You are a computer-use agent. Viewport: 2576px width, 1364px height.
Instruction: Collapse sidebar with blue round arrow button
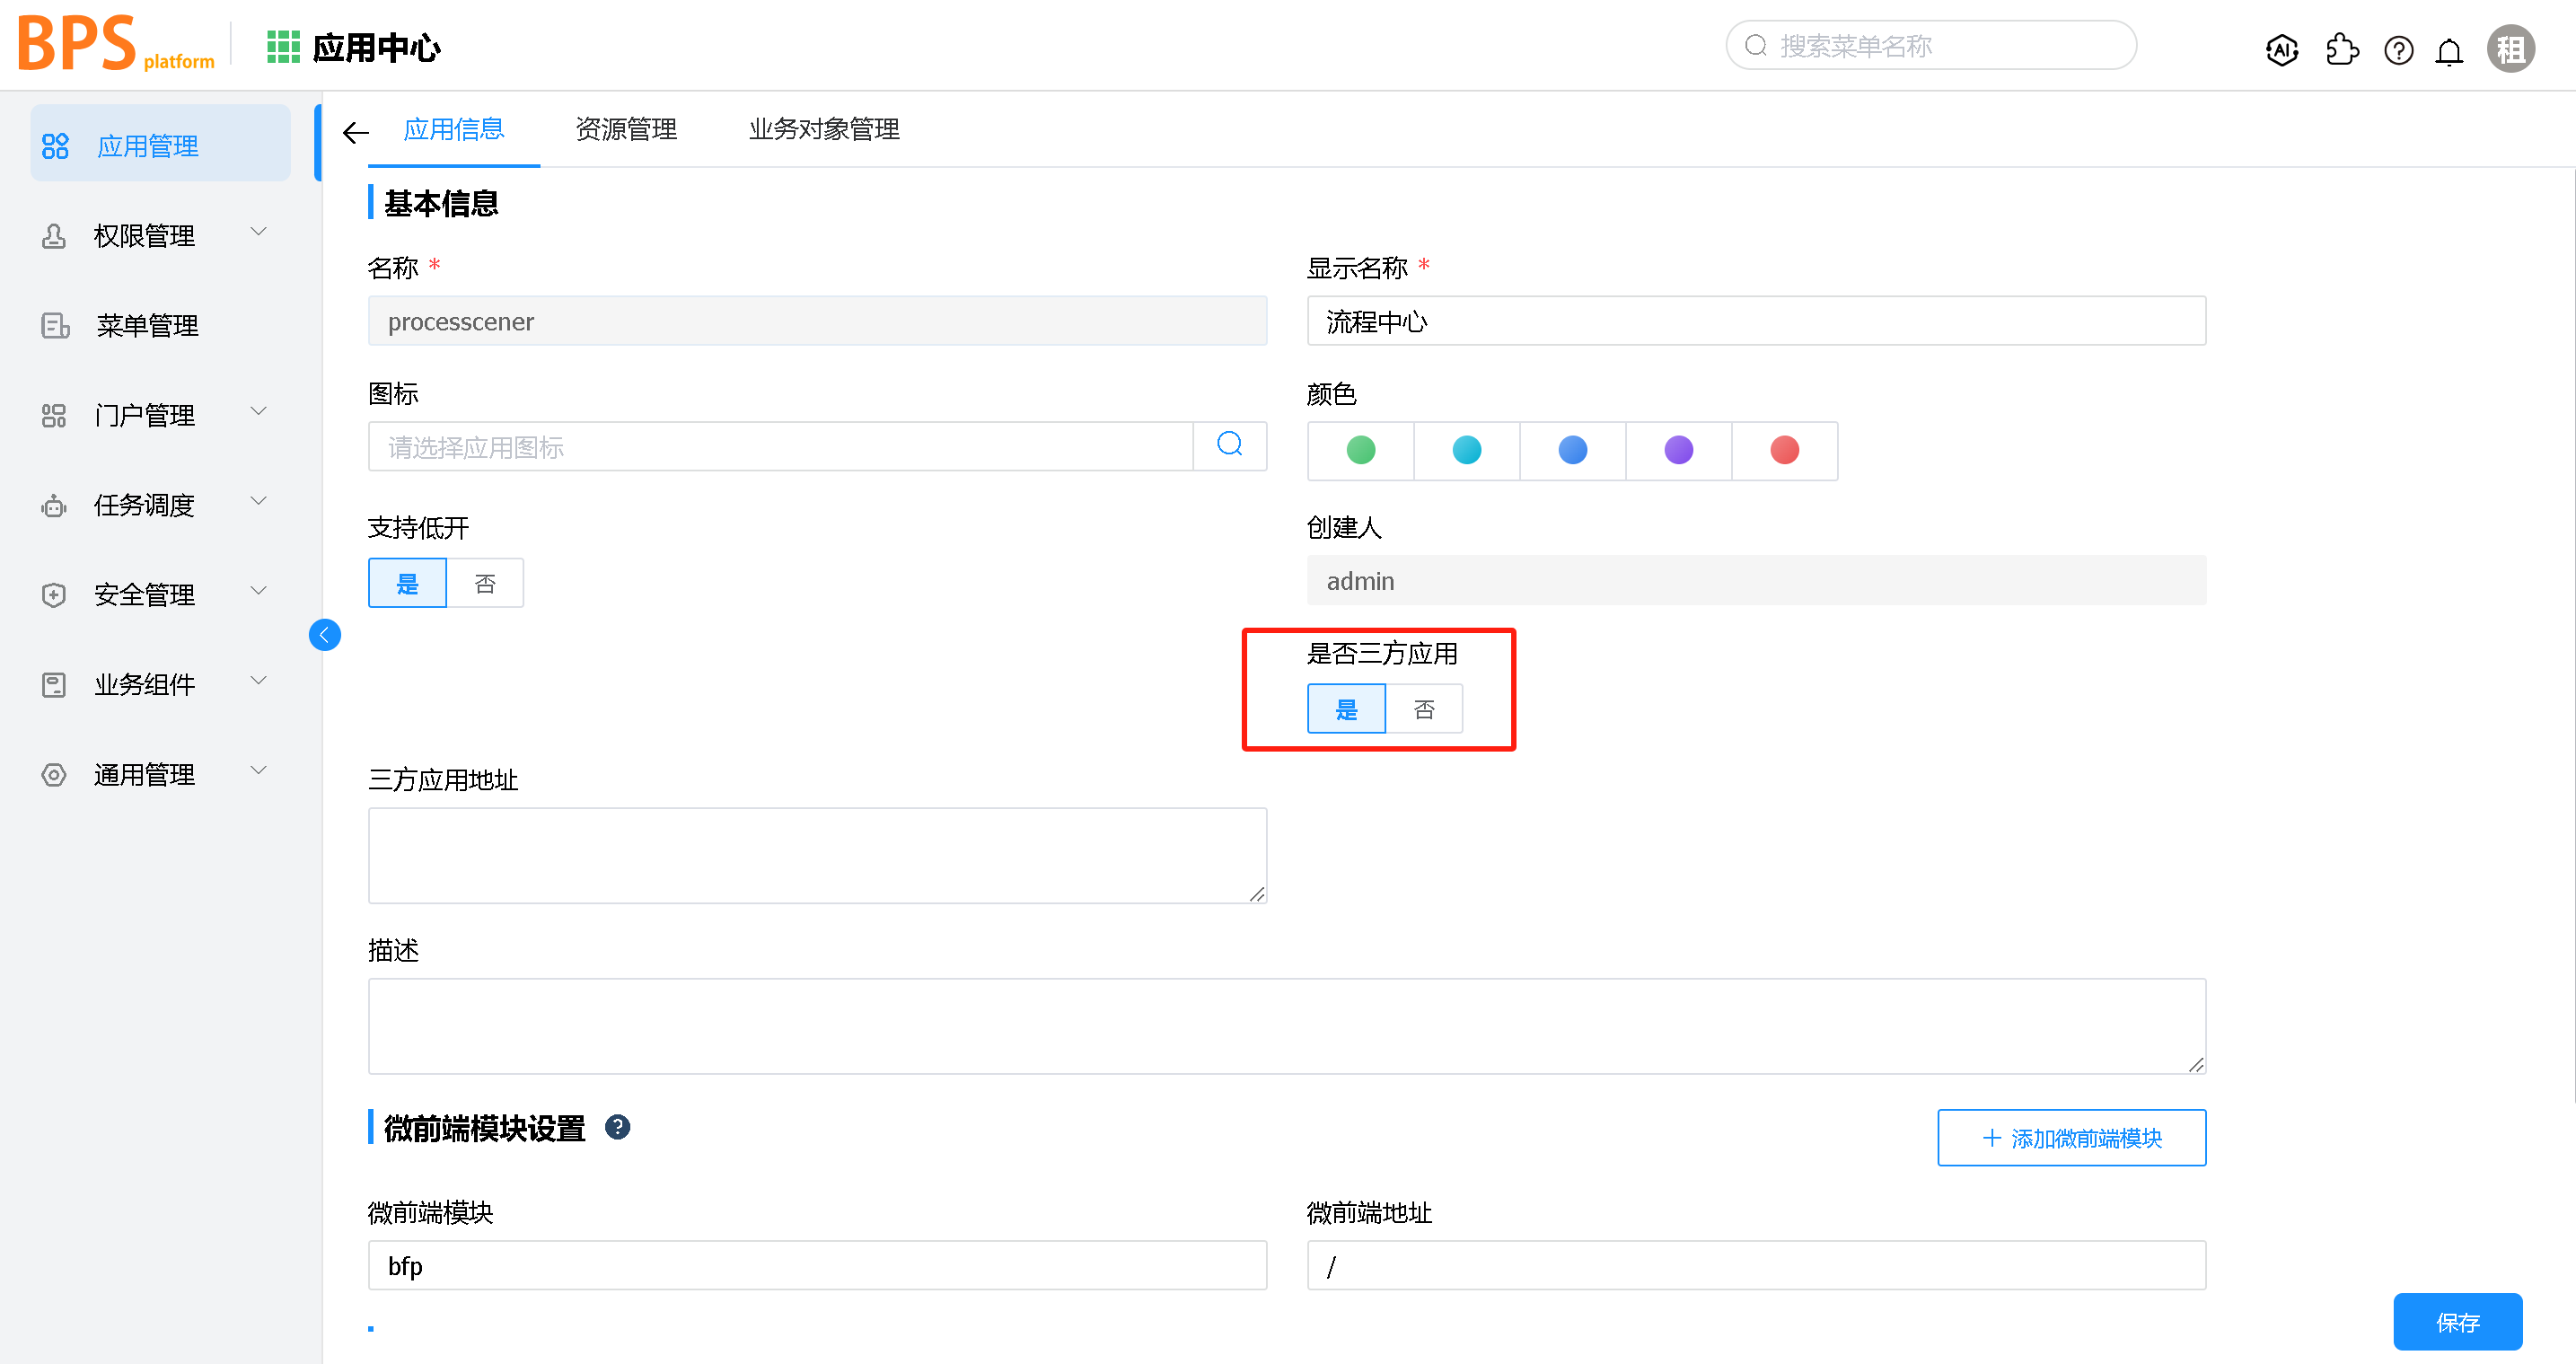click(x=325, y=635)
